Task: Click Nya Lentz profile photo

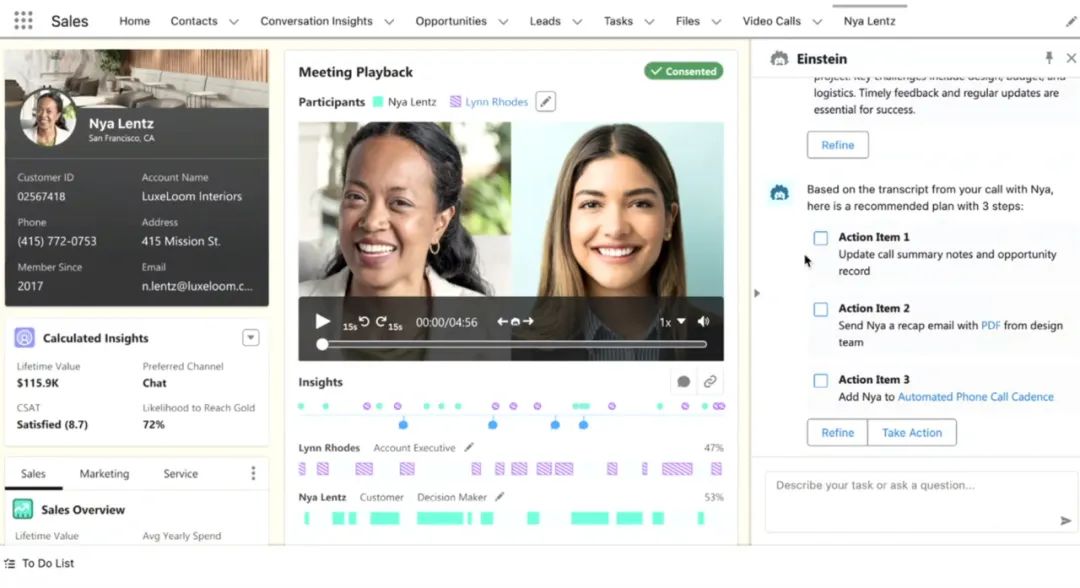Action: pos(48,117)
